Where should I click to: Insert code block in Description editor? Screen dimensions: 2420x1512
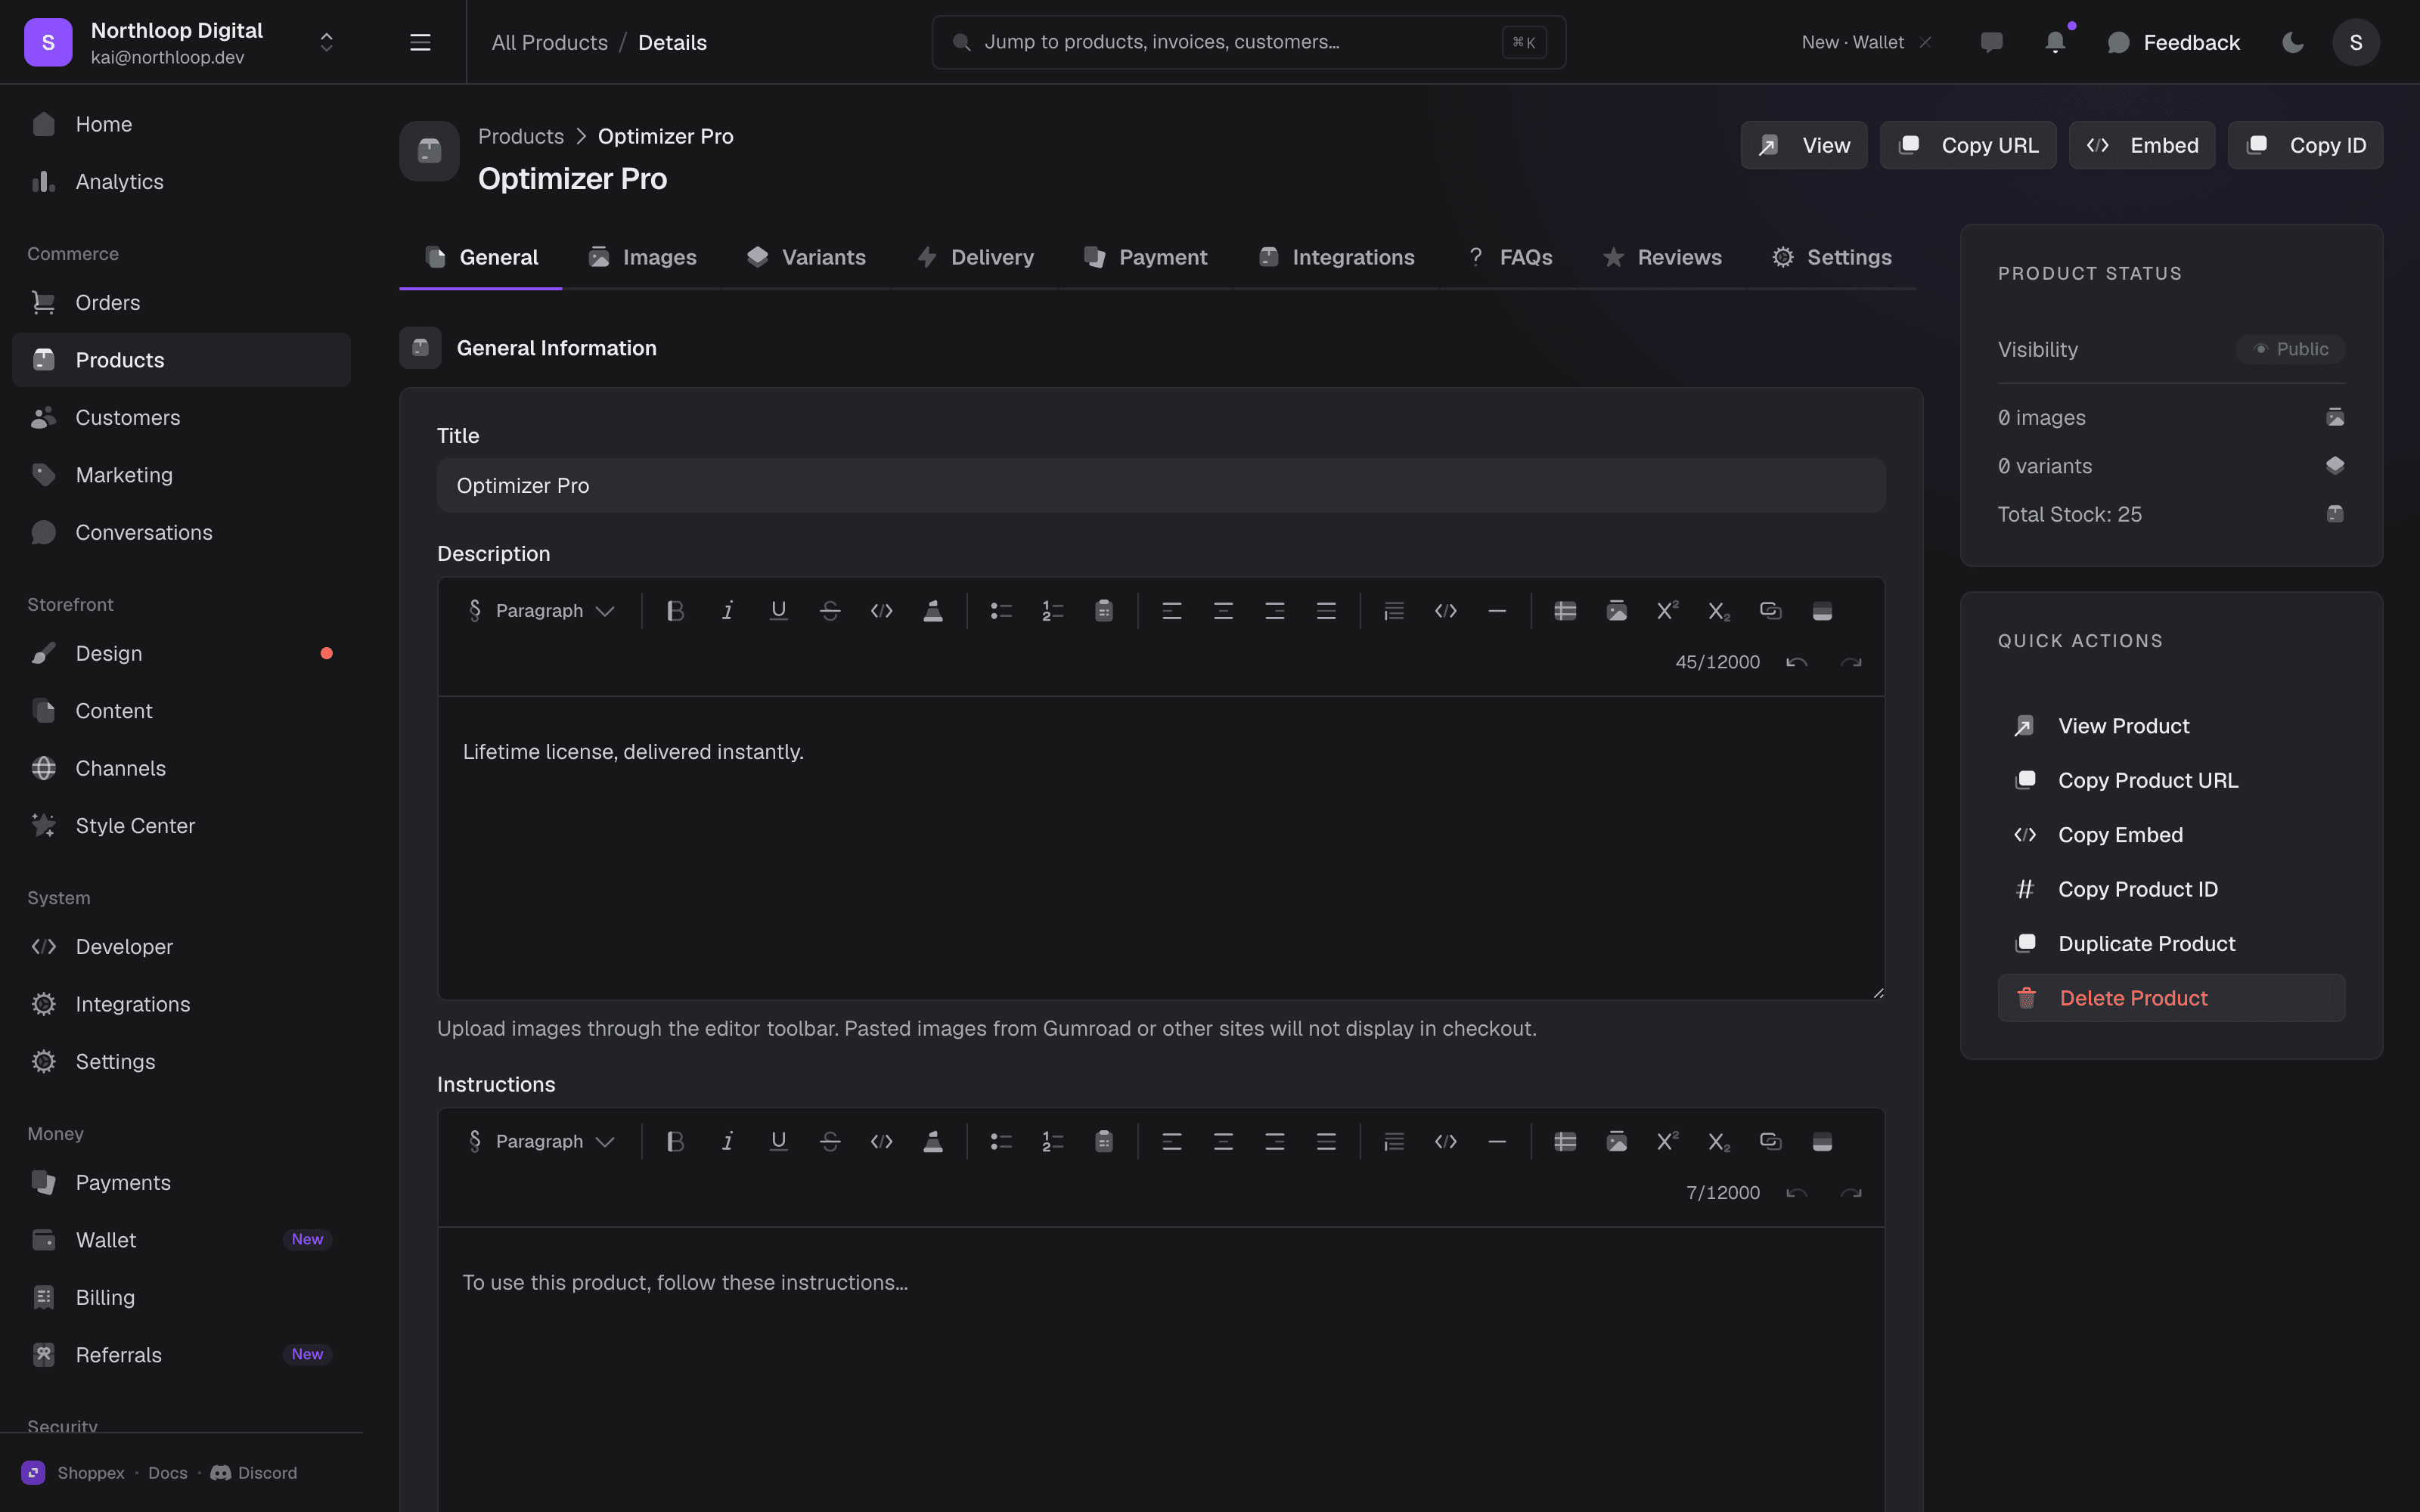(1446, 611)
